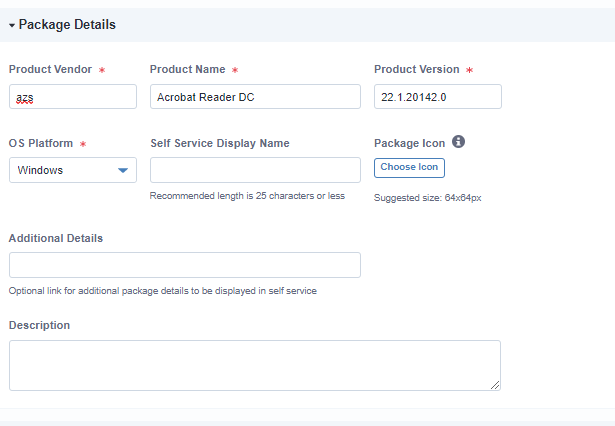Click the OS Platform label
Viewport: 615px width, 426px height.
coord(40,143)
